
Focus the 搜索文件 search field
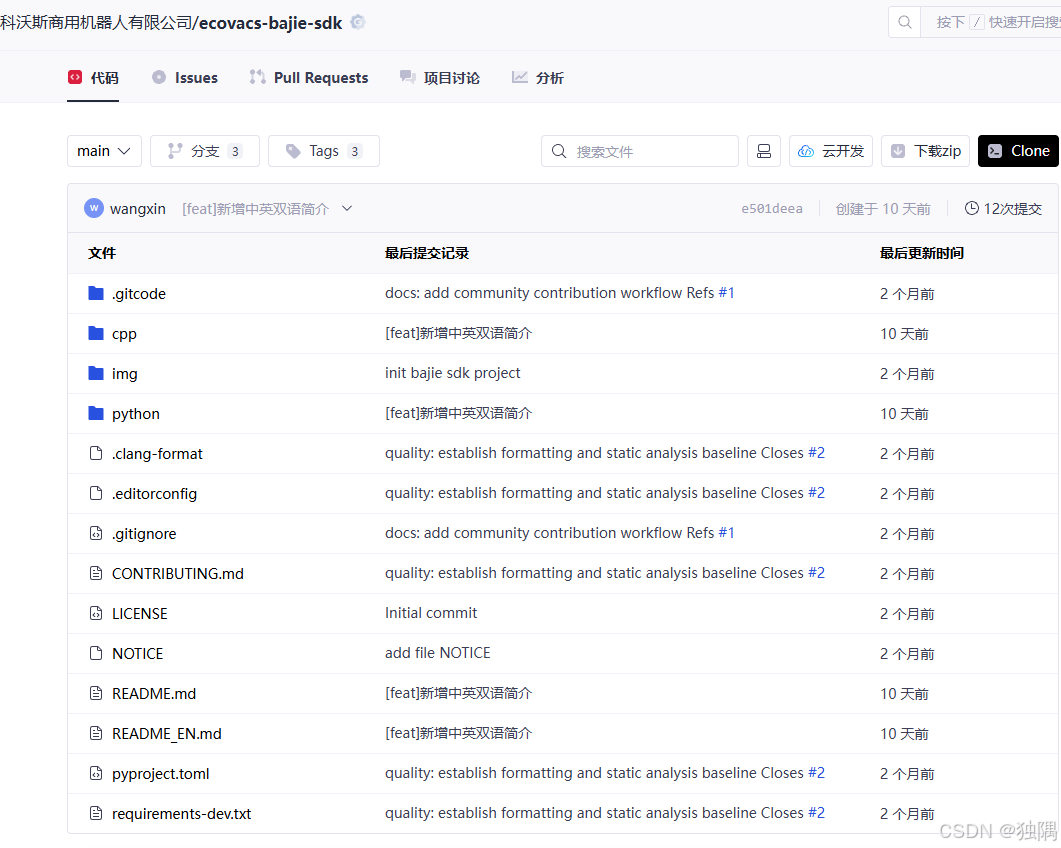click(639, 151)
